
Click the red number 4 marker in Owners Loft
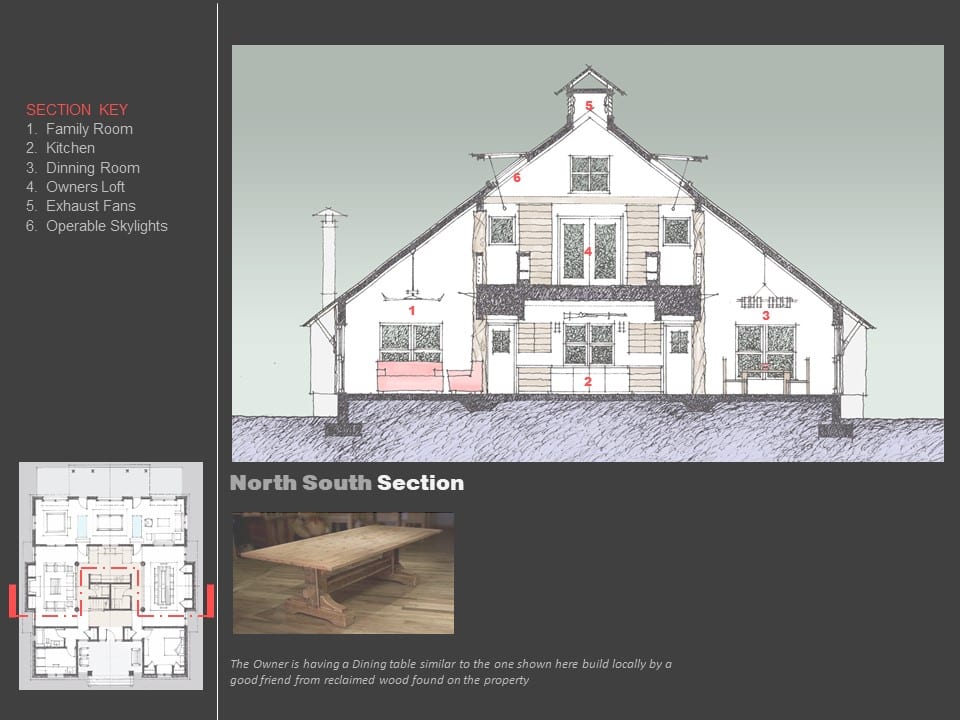click(588, 251)
